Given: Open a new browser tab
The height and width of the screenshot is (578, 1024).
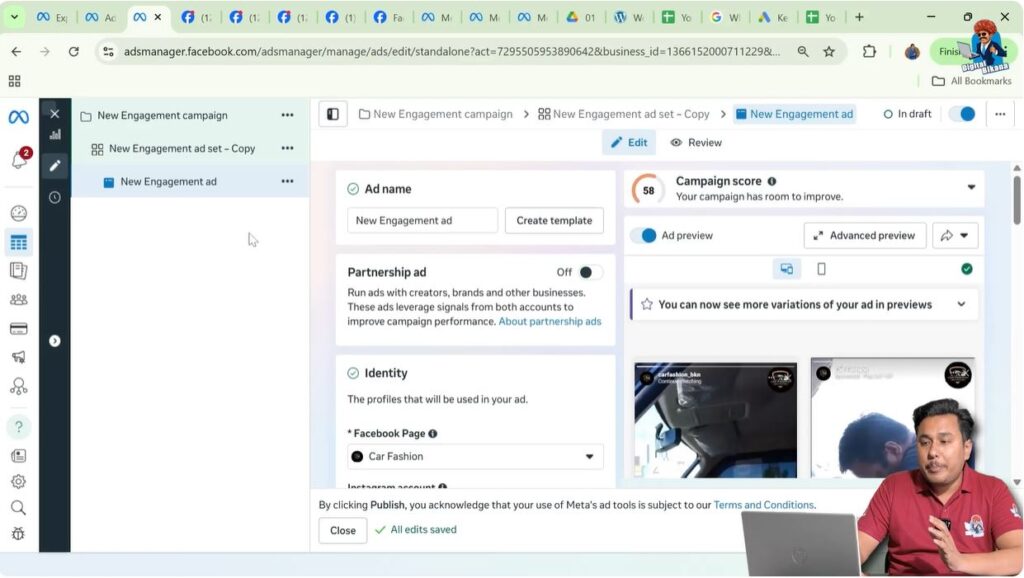Looking at the screenshot, I should pos(859,17).
